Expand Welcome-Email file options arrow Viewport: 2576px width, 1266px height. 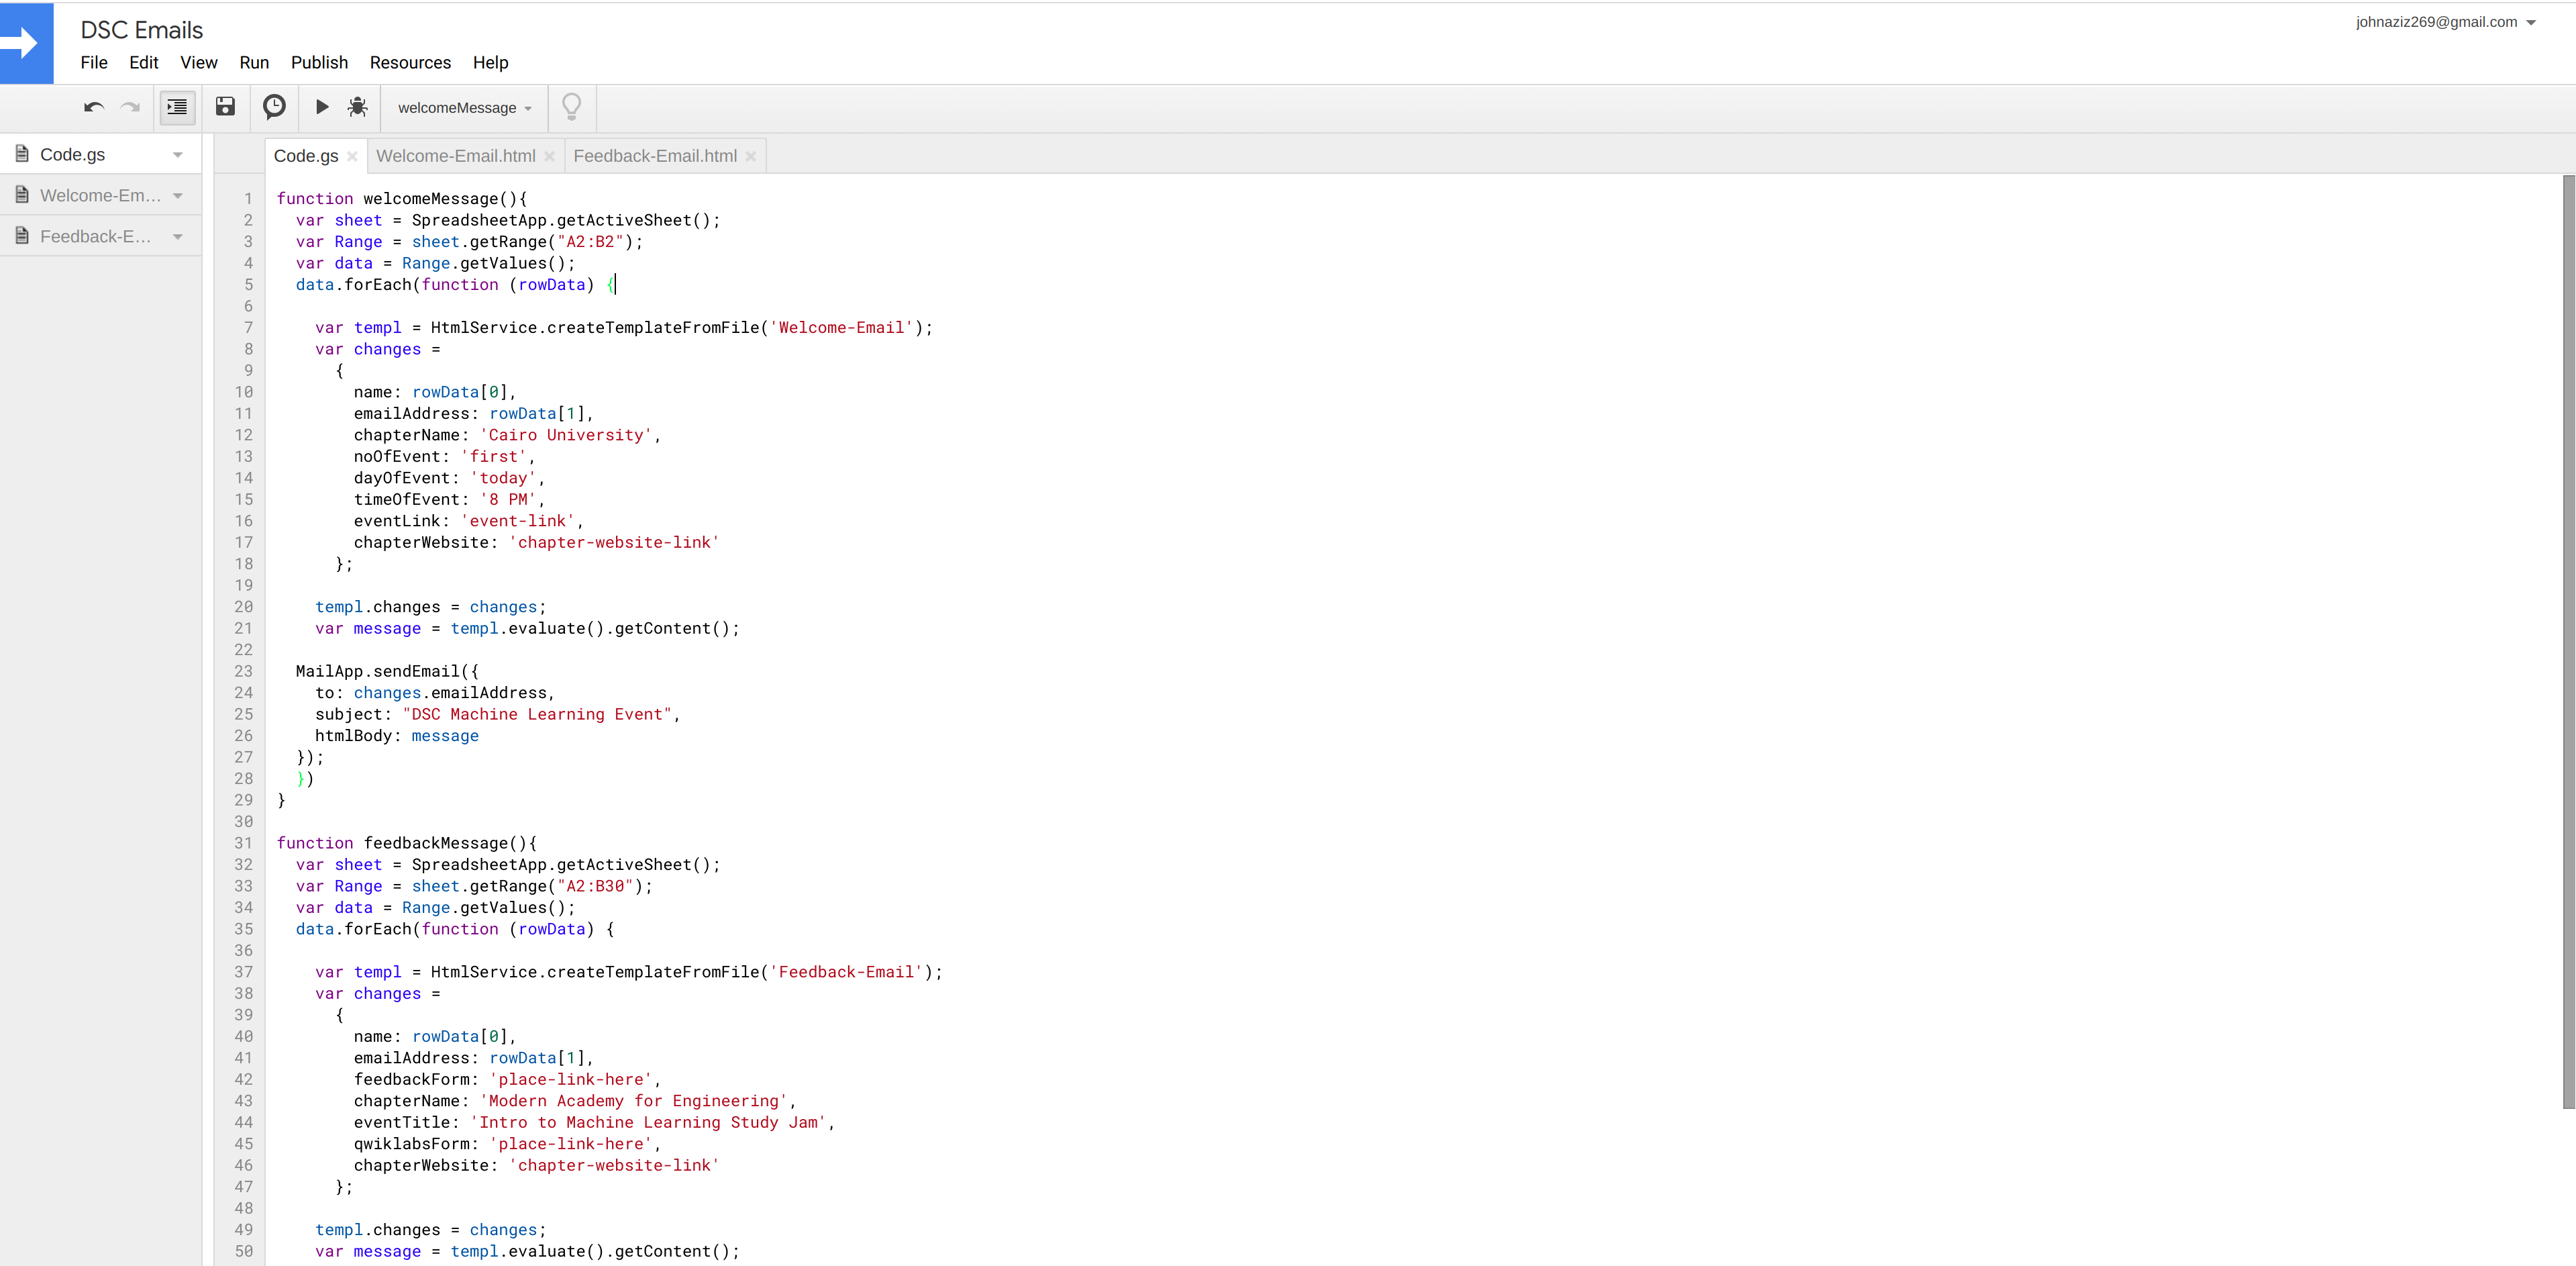[x=178, y=196]
